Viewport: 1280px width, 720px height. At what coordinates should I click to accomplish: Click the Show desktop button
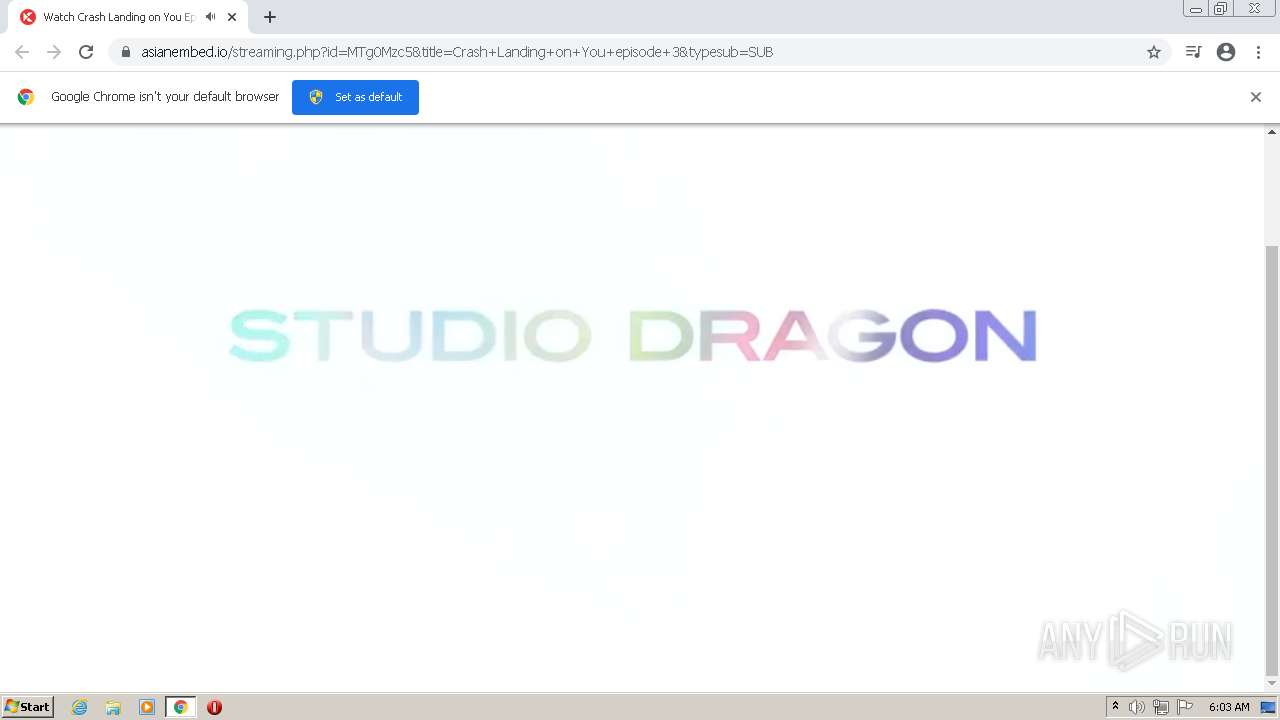(x=1269, y=707)
